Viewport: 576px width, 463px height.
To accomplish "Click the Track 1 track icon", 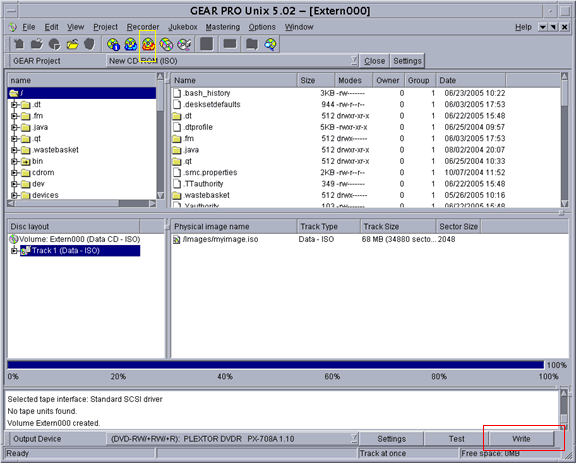I will (25, 251).
